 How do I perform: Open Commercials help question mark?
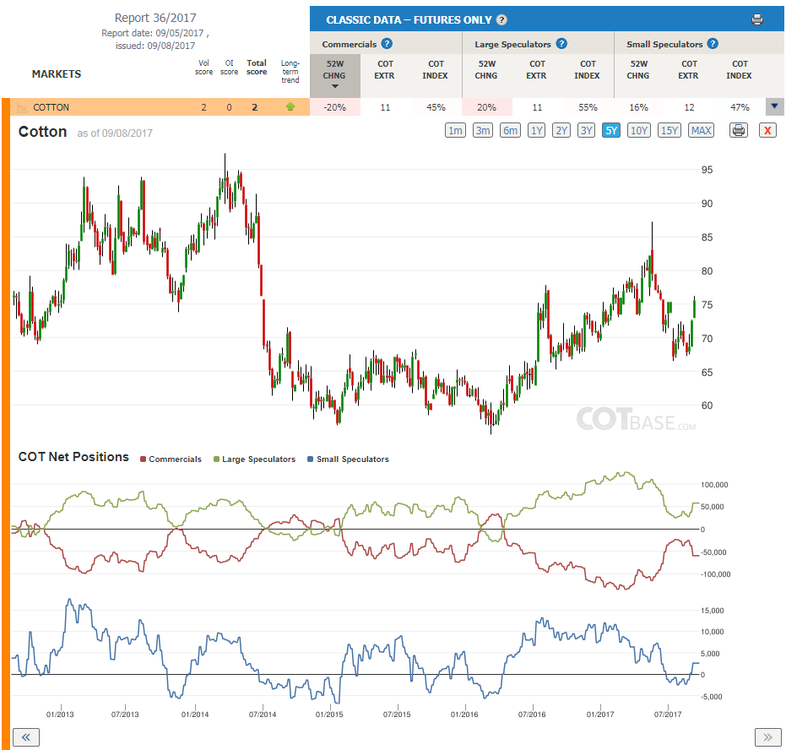[386, 44]
